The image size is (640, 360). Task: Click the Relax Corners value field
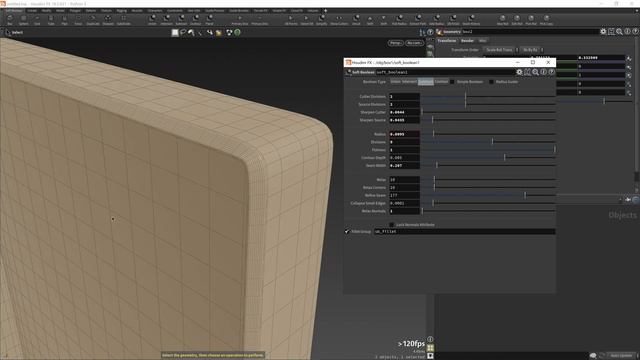click(x=404, y=188)
